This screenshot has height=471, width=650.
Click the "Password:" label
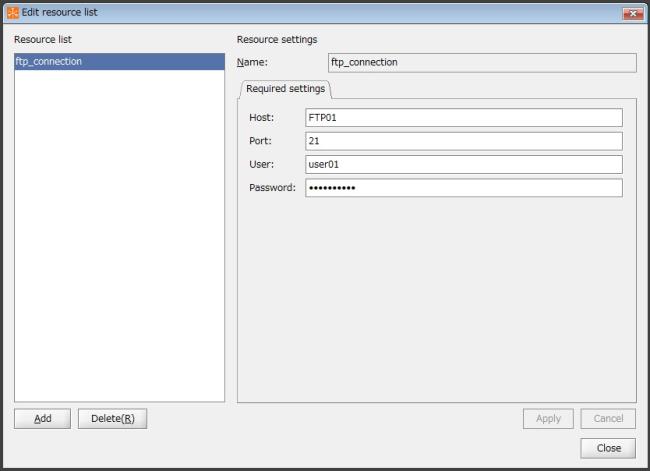point(272,188)
